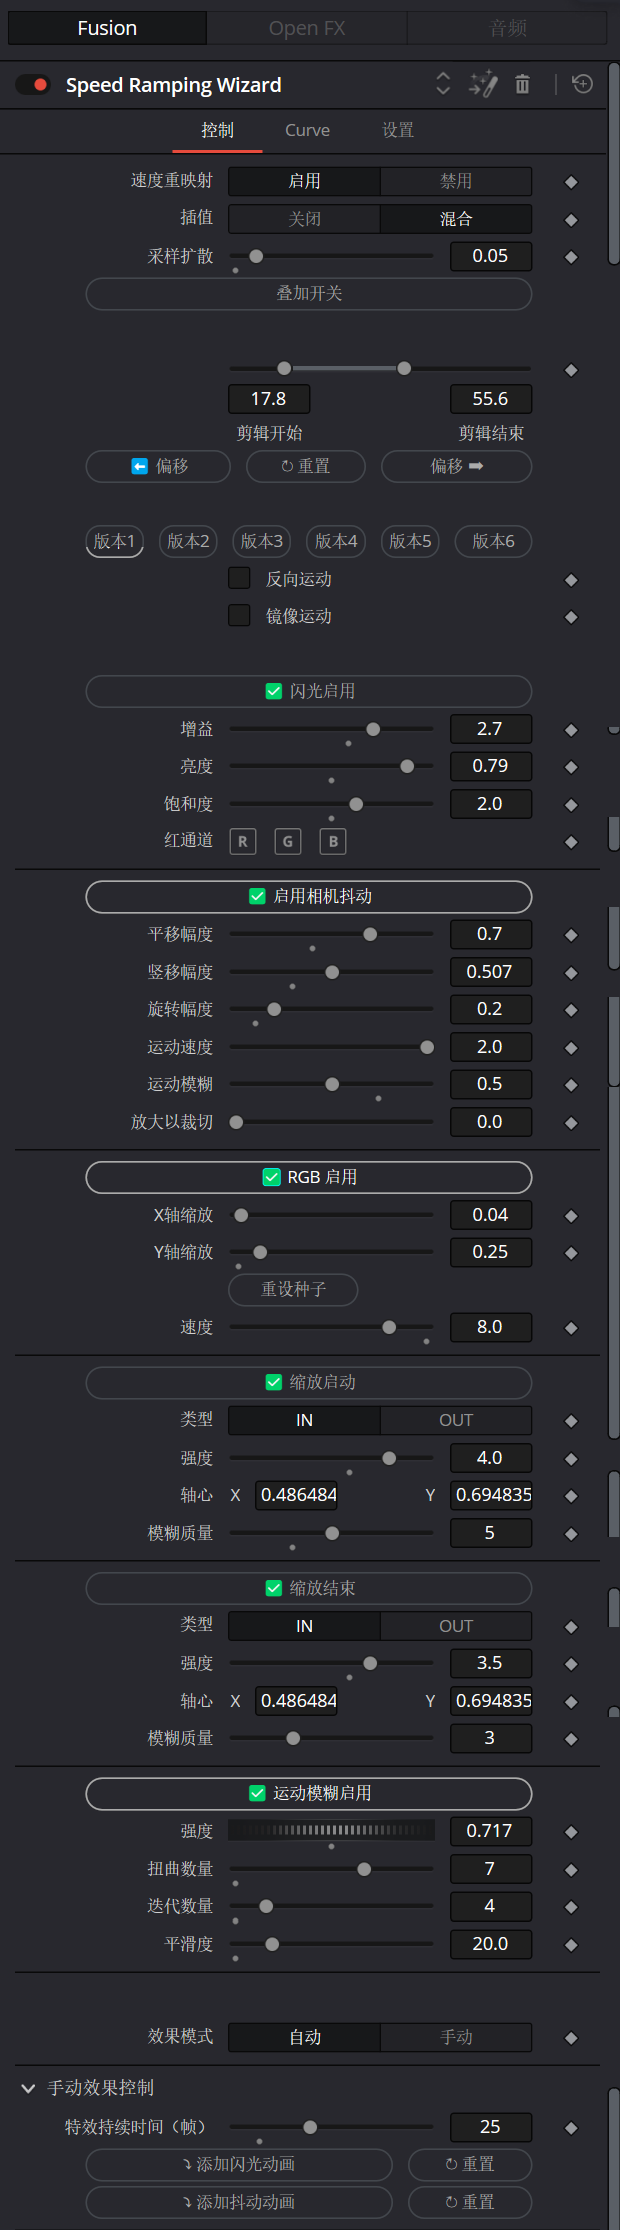
Task: Open the Open FX tab
Action: pos(307,28)
